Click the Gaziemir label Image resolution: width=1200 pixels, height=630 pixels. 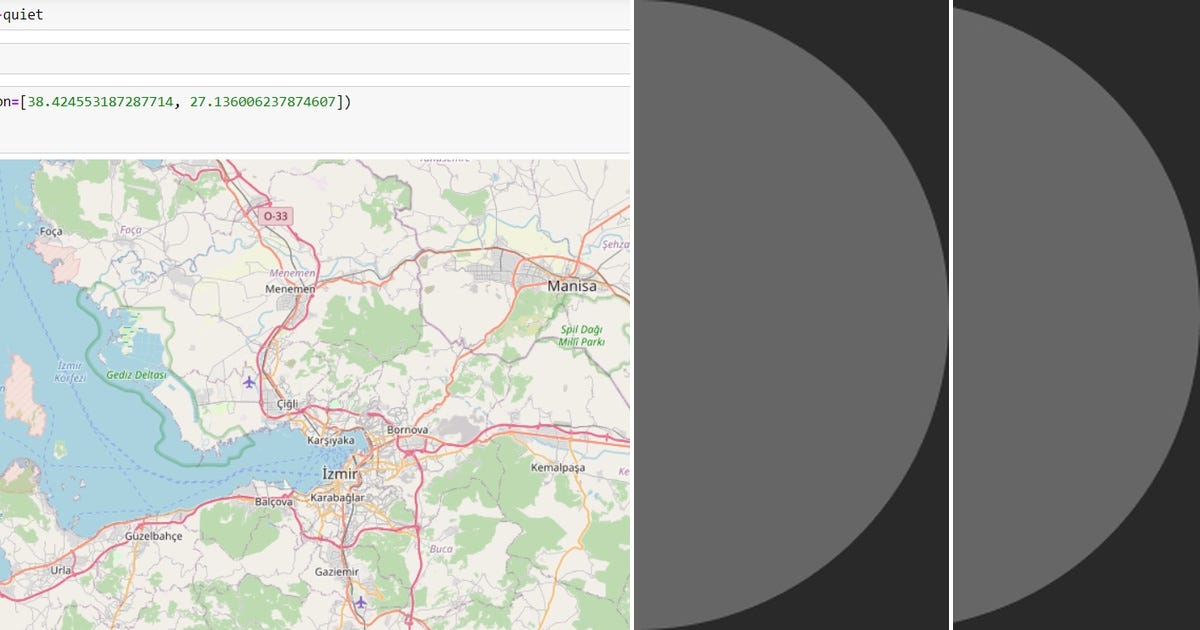334,573
